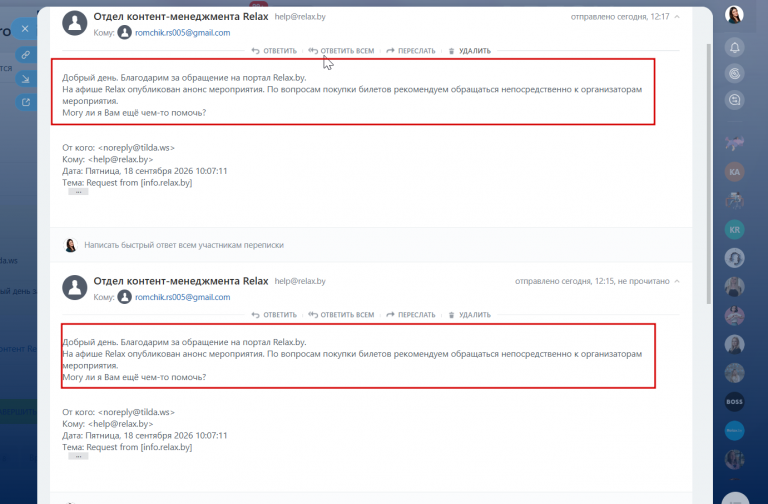Screen dimensions: 768x504
Task: Open KR contact avatar
Action: coord(735,230)
